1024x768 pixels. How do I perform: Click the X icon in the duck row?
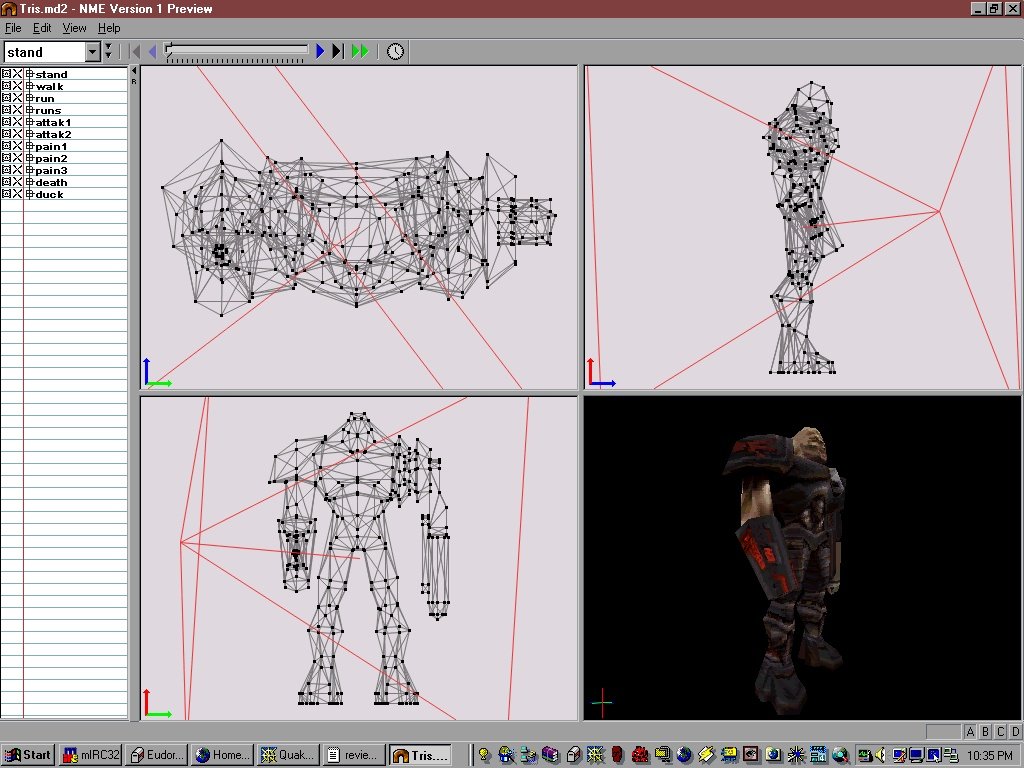tap(18, 194)
